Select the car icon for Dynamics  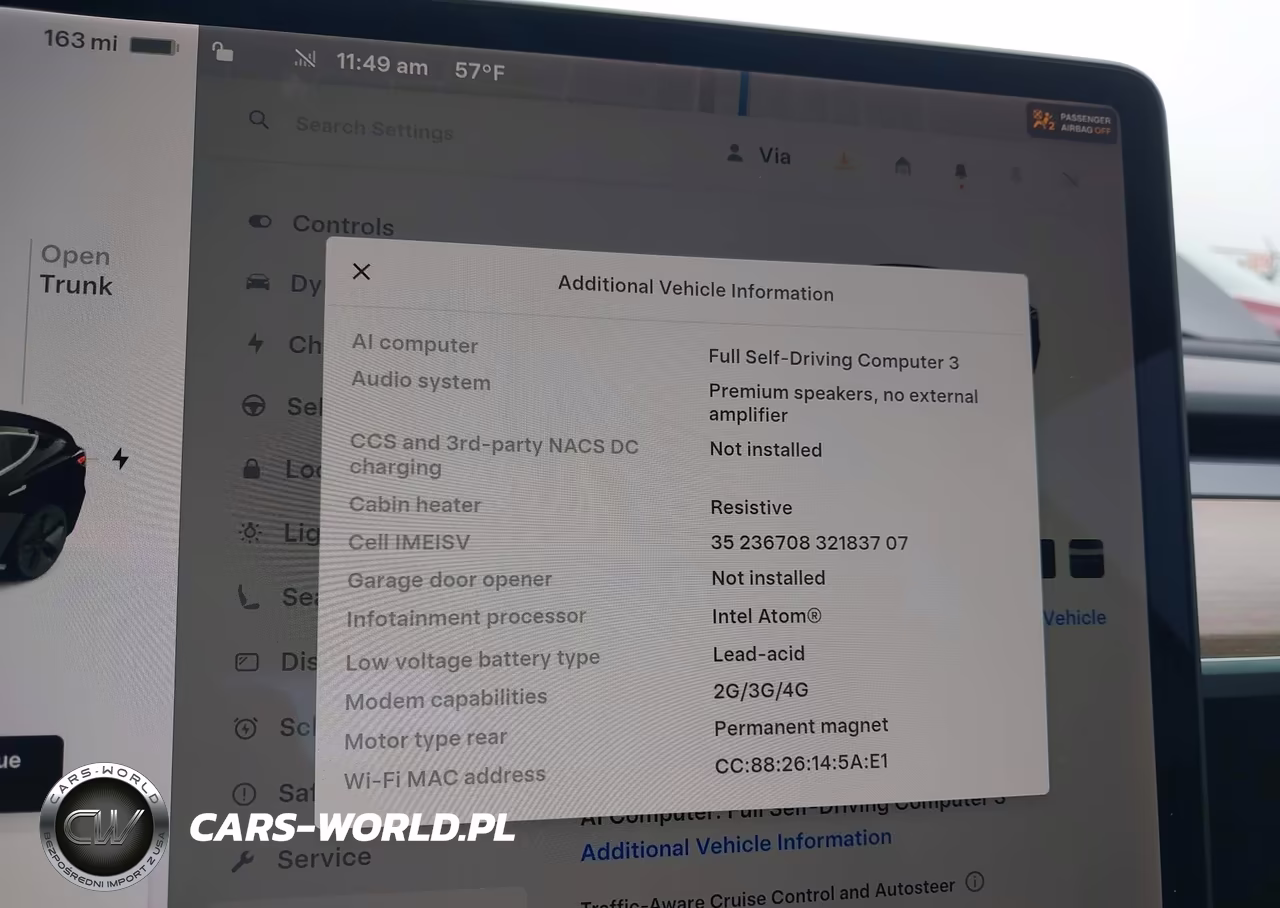257,282
